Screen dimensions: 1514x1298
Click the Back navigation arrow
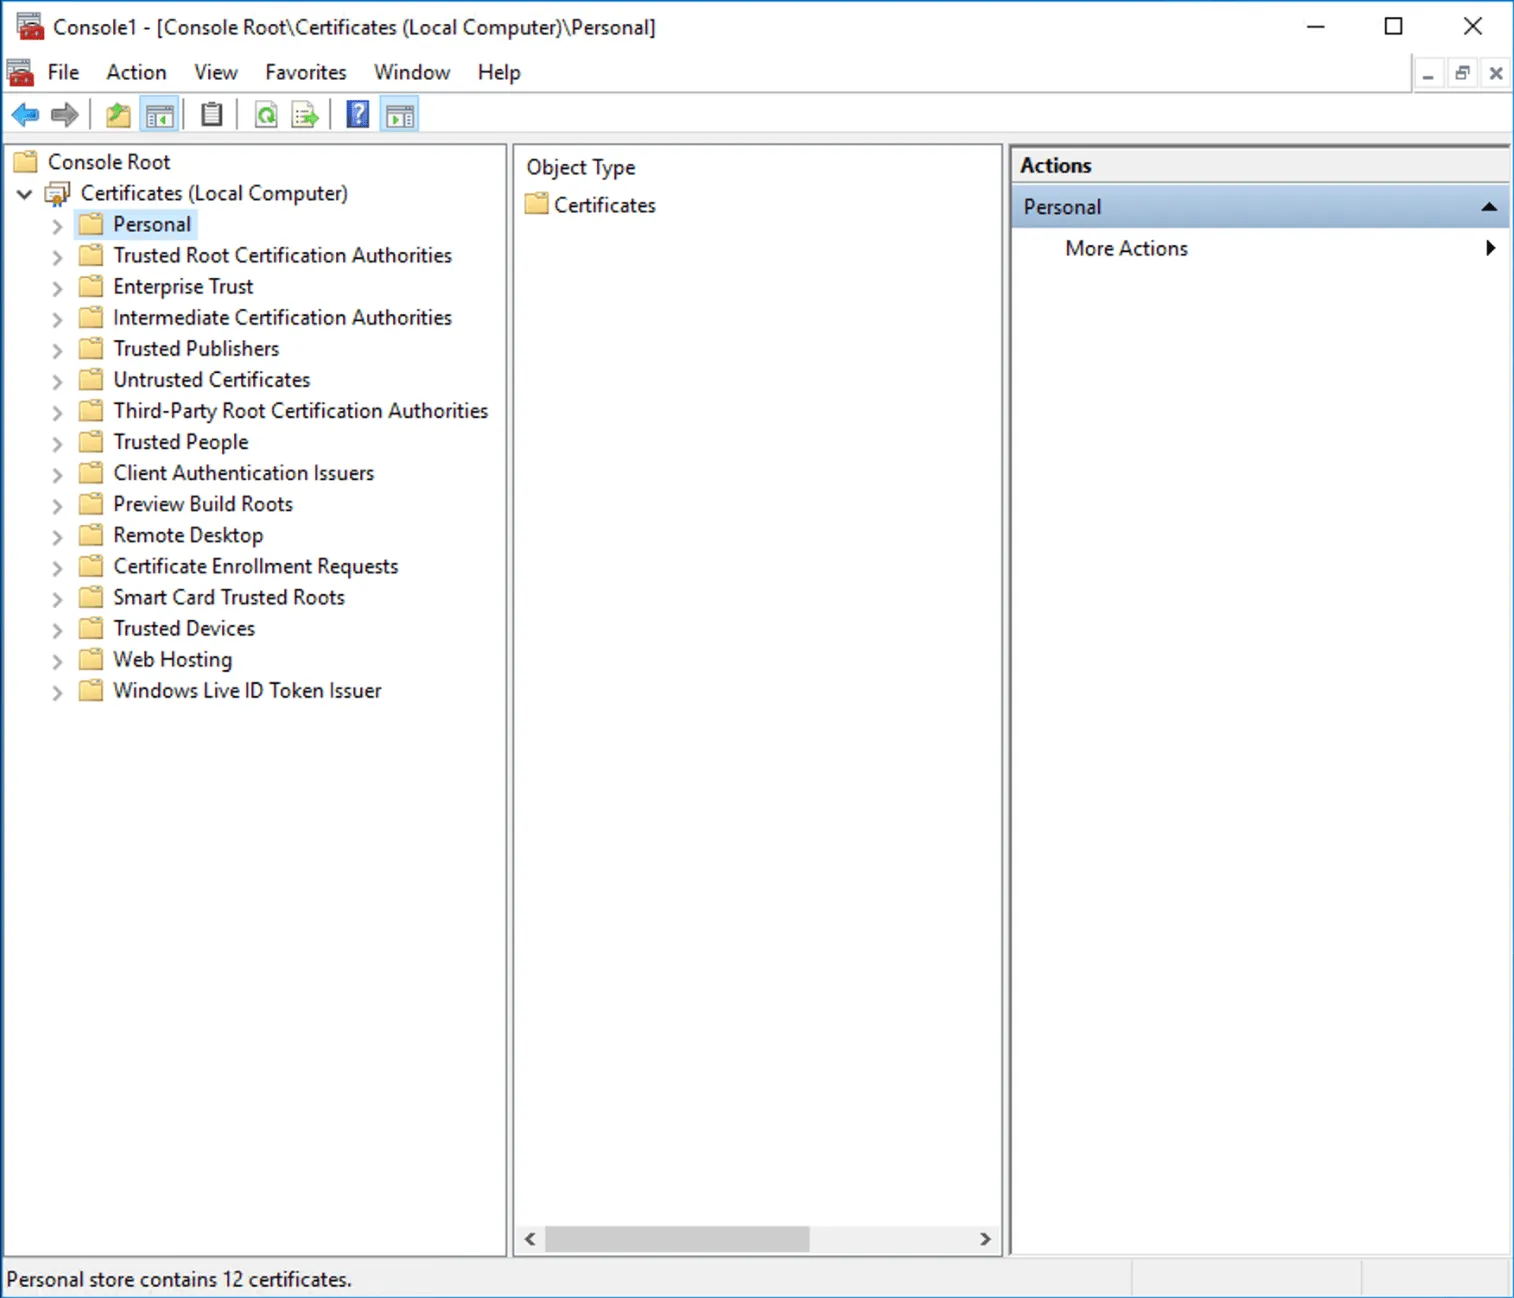[x=25, y=113]
